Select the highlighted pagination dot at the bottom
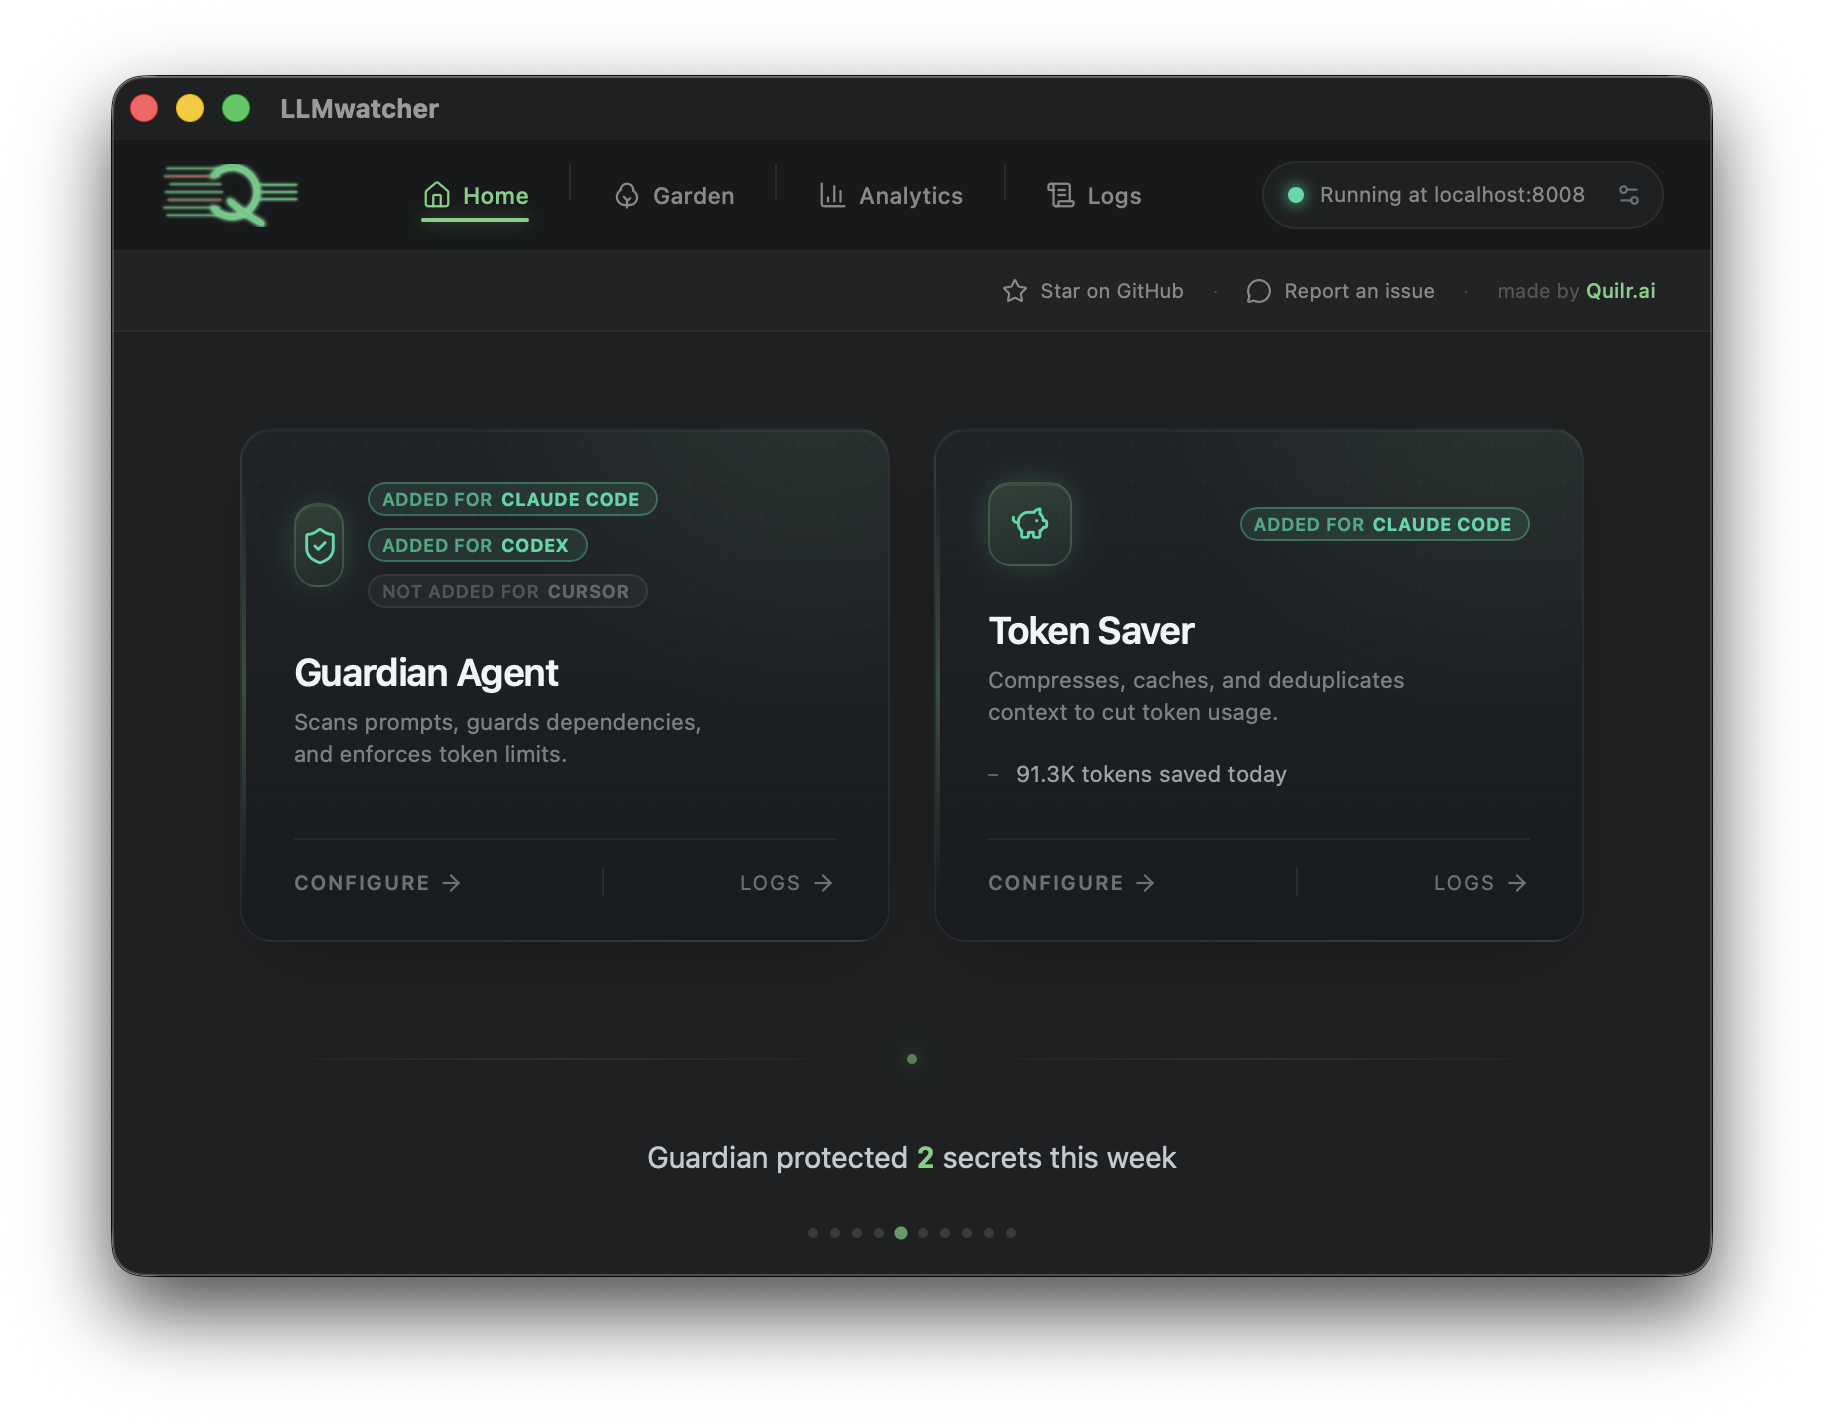This screenshot has width=1824, height=1424. (900, 1233)
